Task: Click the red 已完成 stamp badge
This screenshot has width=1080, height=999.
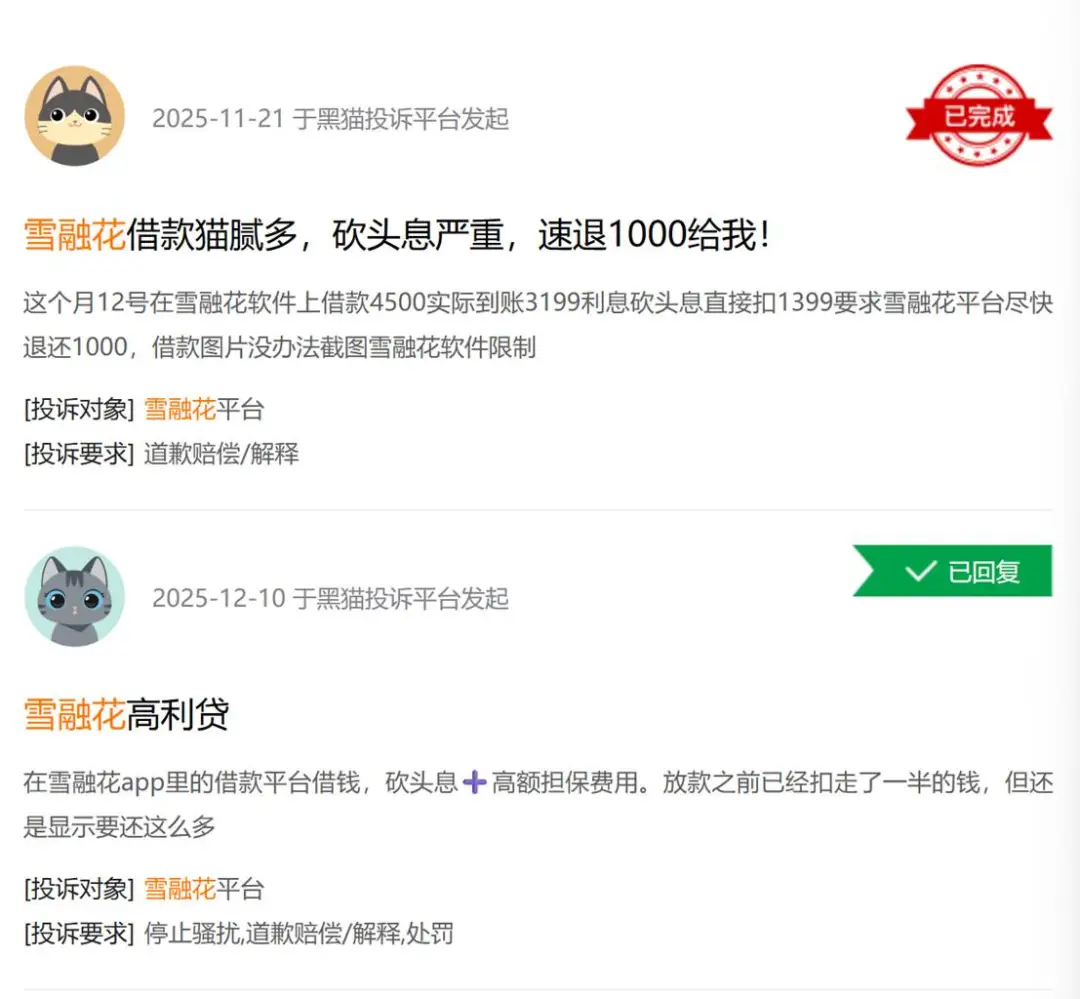Action: [x=979, y=115]
